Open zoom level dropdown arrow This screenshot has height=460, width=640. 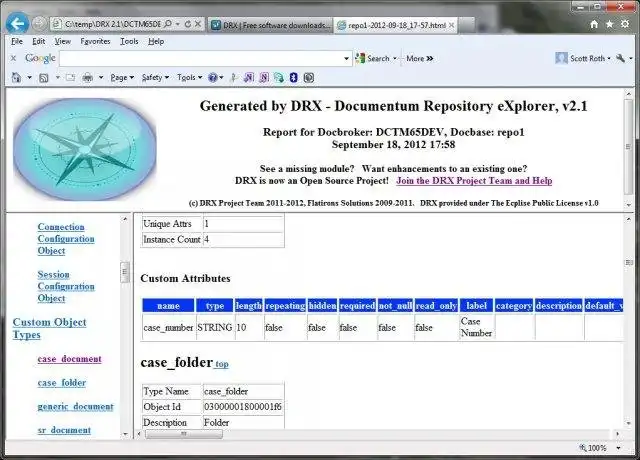click(619, 448)
